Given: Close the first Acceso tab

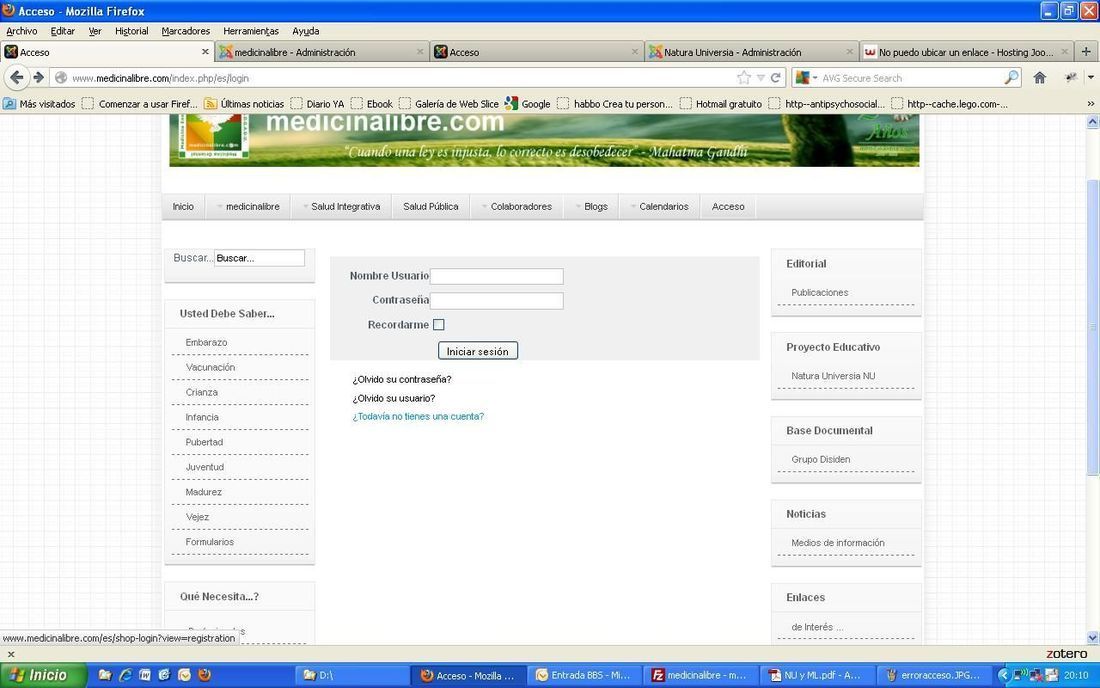Looking at the screenshot, I should click(205, 52).
